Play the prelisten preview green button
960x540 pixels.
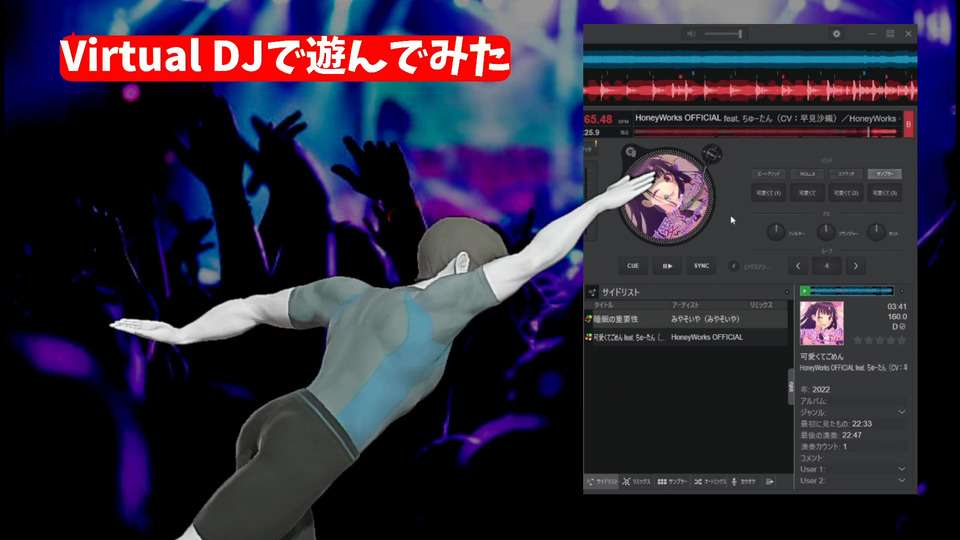click(804, 291)
